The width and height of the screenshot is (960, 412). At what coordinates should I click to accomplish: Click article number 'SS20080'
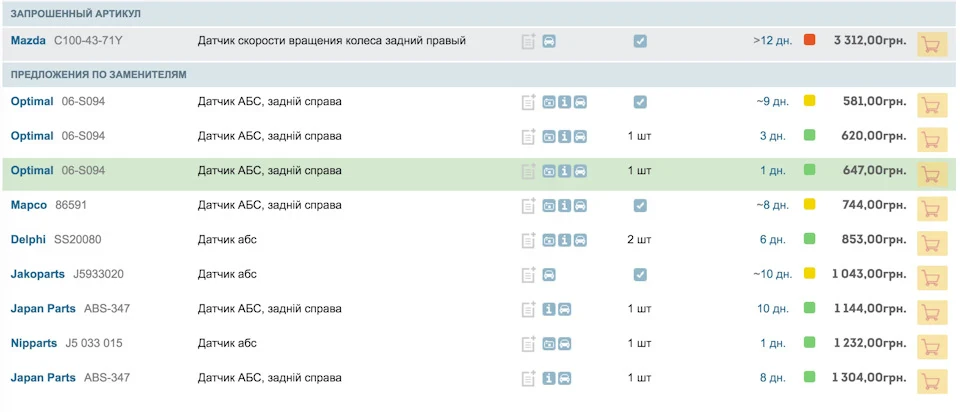(x=78, y=239)
